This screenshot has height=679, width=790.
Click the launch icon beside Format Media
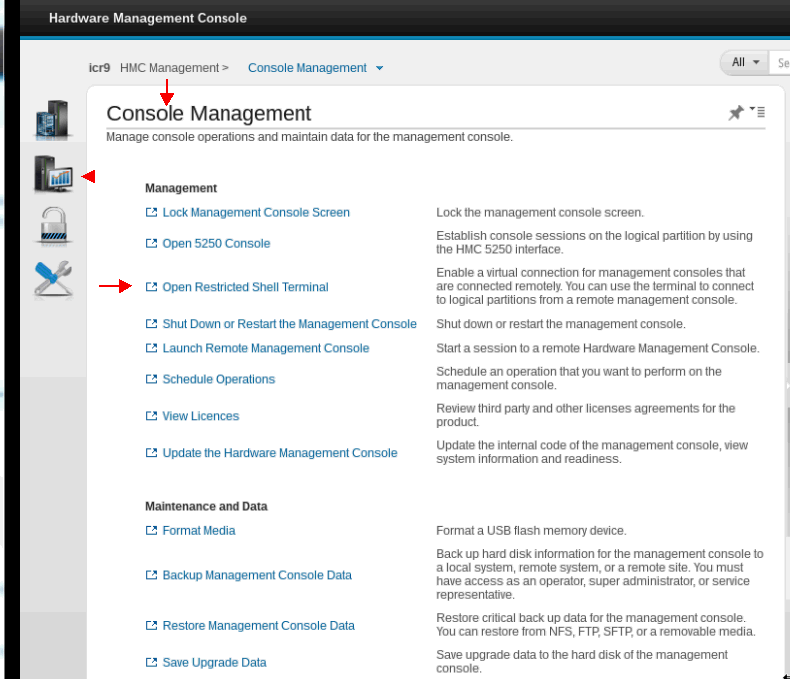pos(151,531)
